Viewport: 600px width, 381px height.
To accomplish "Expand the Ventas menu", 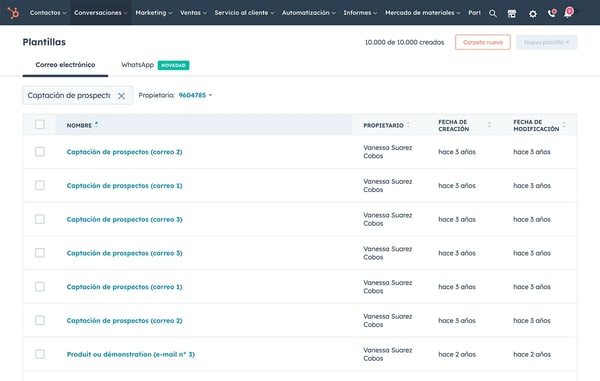I will coord(193,13).
